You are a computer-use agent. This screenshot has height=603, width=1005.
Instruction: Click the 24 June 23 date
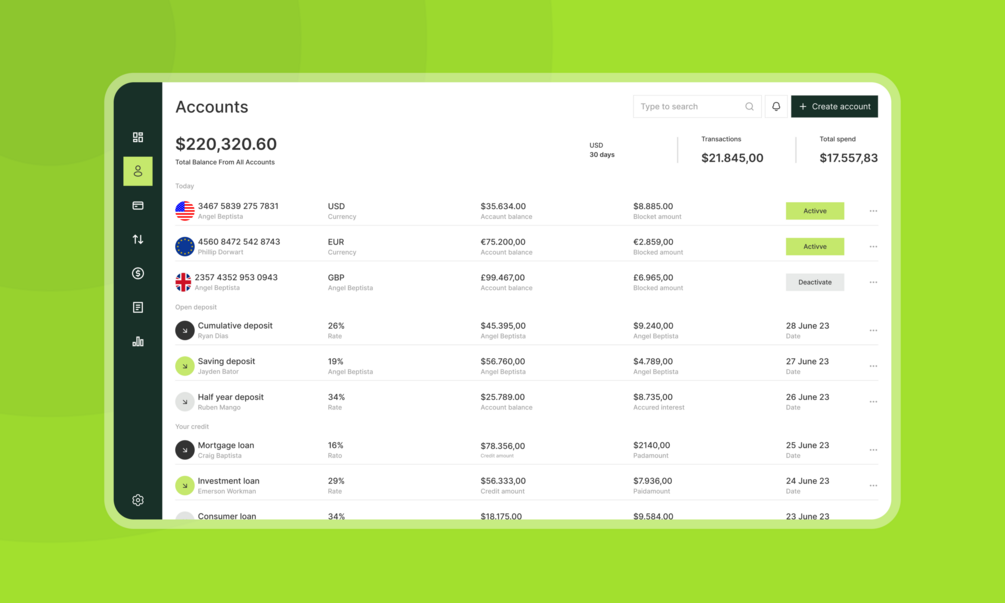click(808, 481)
